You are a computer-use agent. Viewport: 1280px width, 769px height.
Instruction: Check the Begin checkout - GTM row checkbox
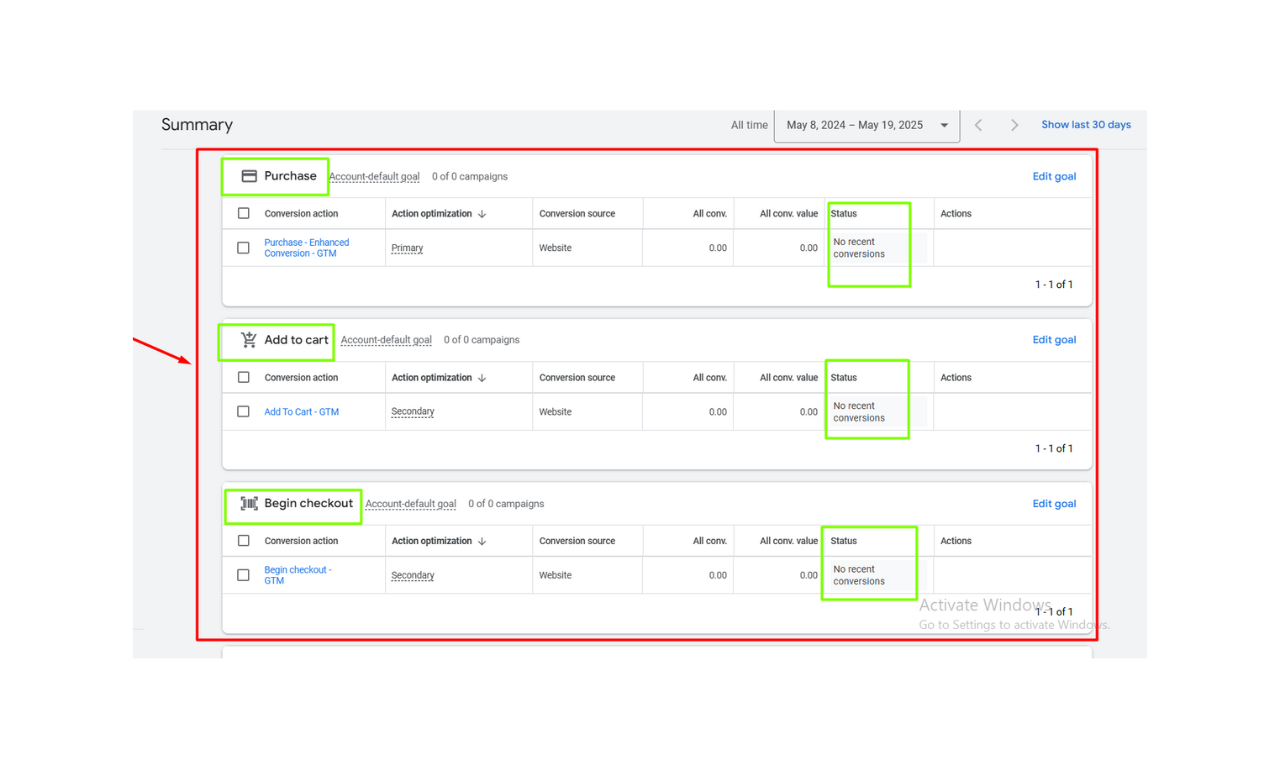[x=243, y=575]
